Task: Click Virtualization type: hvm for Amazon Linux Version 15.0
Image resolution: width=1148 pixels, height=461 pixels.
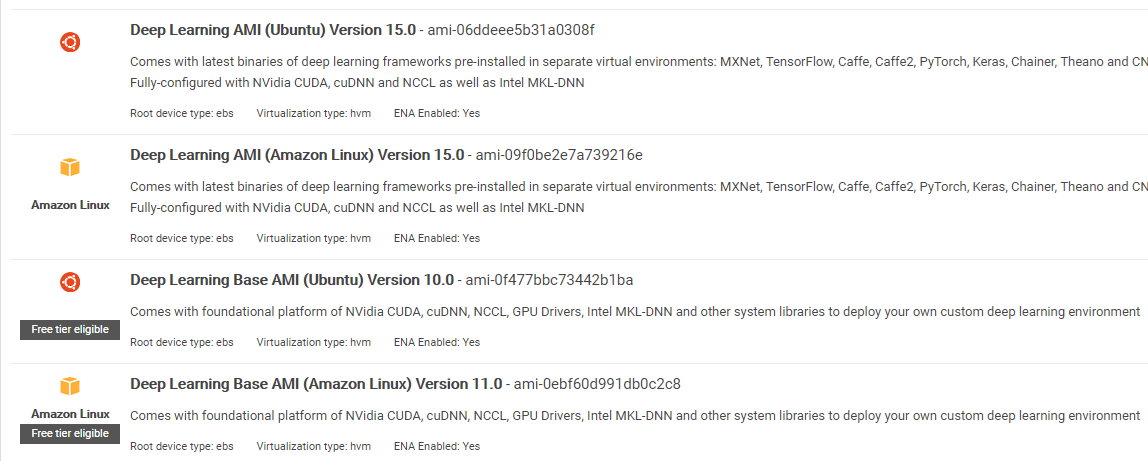Action: point(313,238)
